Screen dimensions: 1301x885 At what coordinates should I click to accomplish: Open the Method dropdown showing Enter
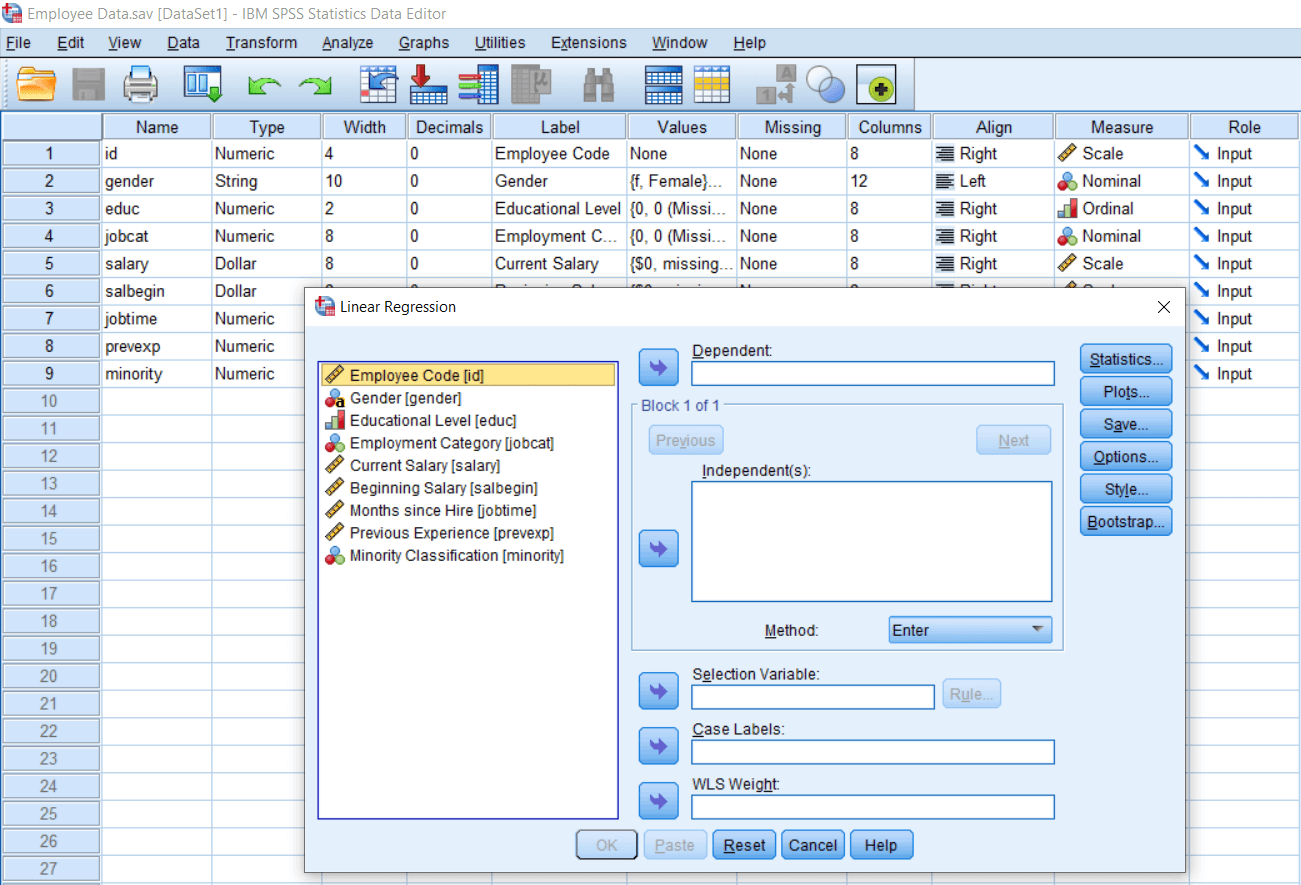[x=970, y=630]
